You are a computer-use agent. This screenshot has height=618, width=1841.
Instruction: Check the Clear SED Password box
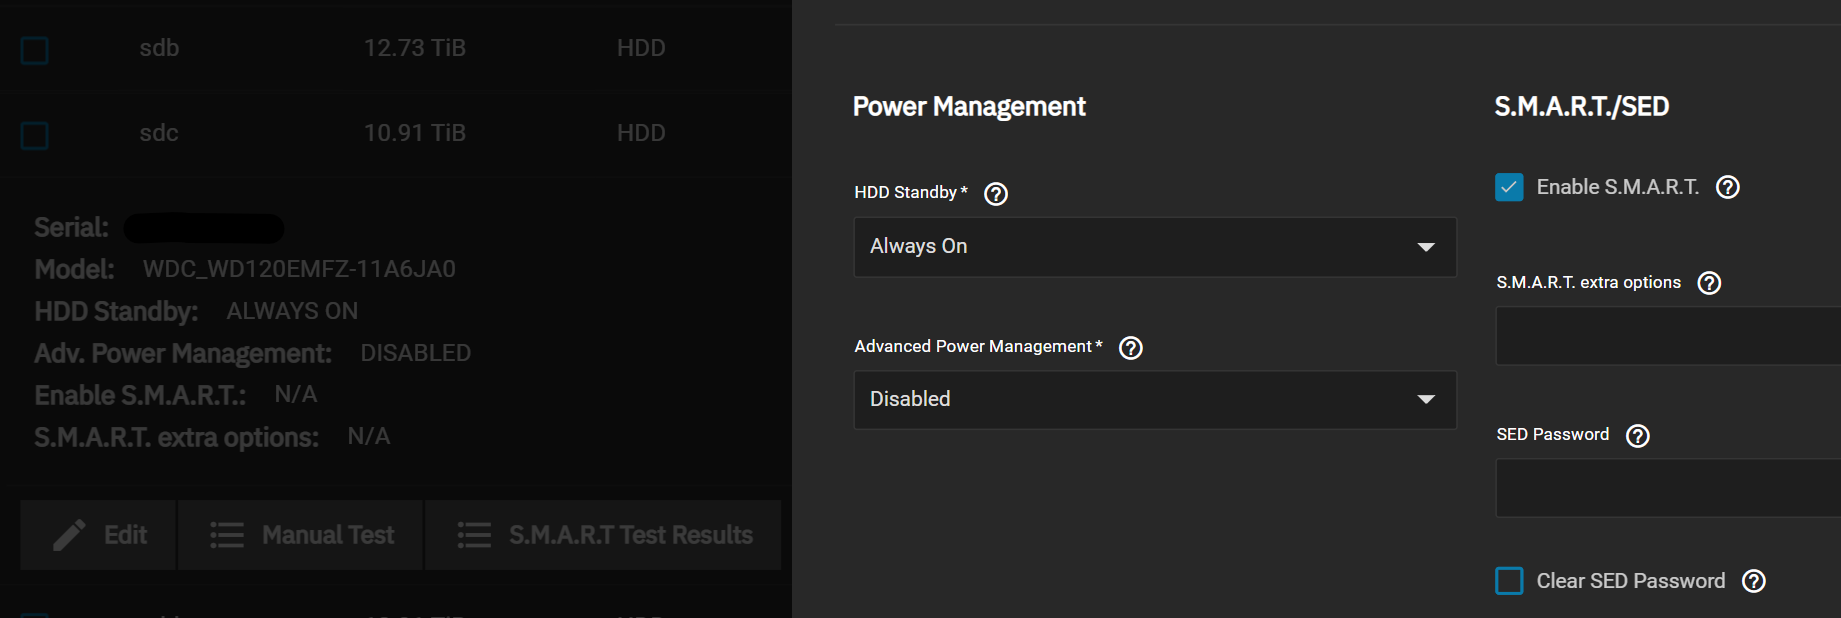pos(1509,581)
